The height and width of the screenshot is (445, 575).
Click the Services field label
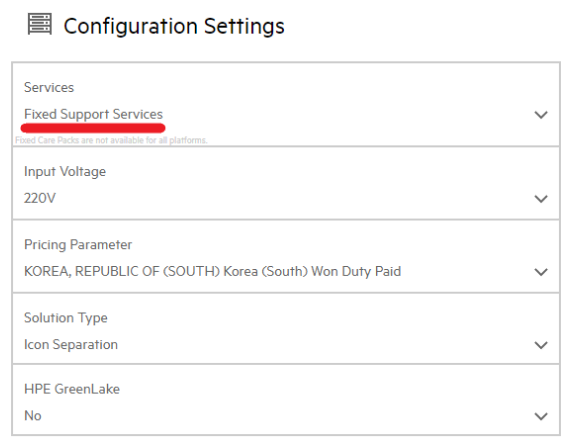pyautogui.click(x=49, y=87)
